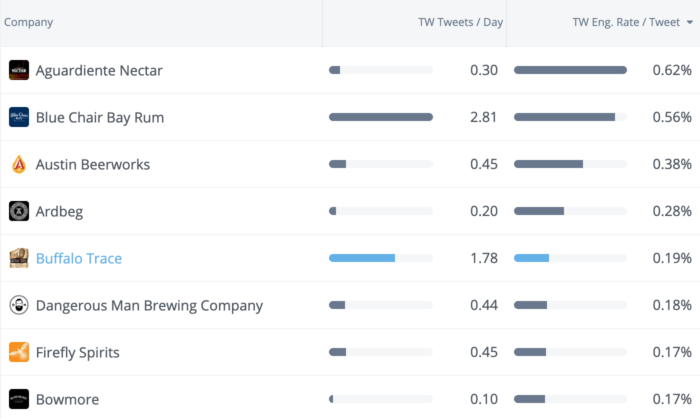Click Aguardiente Nectar engagement rate bar

pos(570,70)
